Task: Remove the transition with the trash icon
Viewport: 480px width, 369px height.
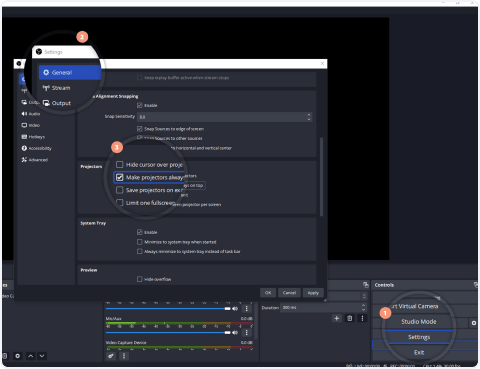Action: click(349, 318)
